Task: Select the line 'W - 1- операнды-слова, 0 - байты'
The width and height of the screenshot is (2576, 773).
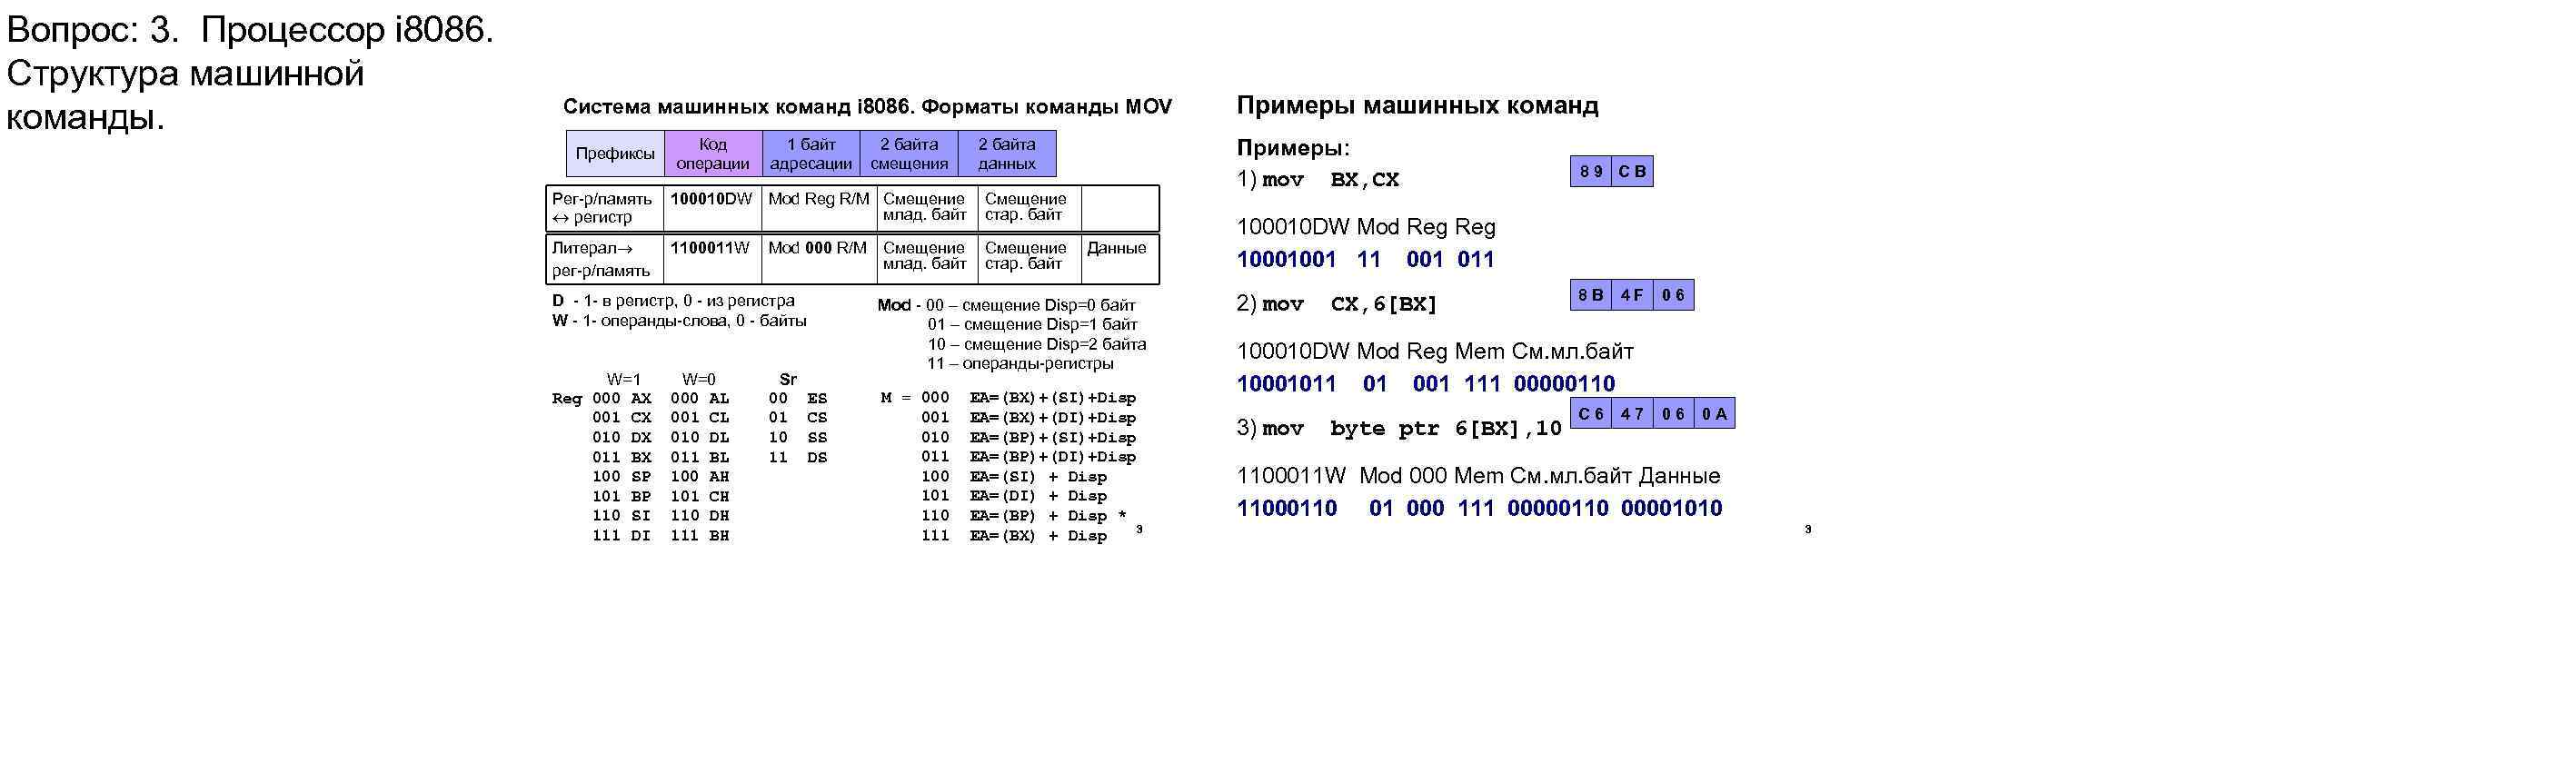Action: (x=679, y=320)
